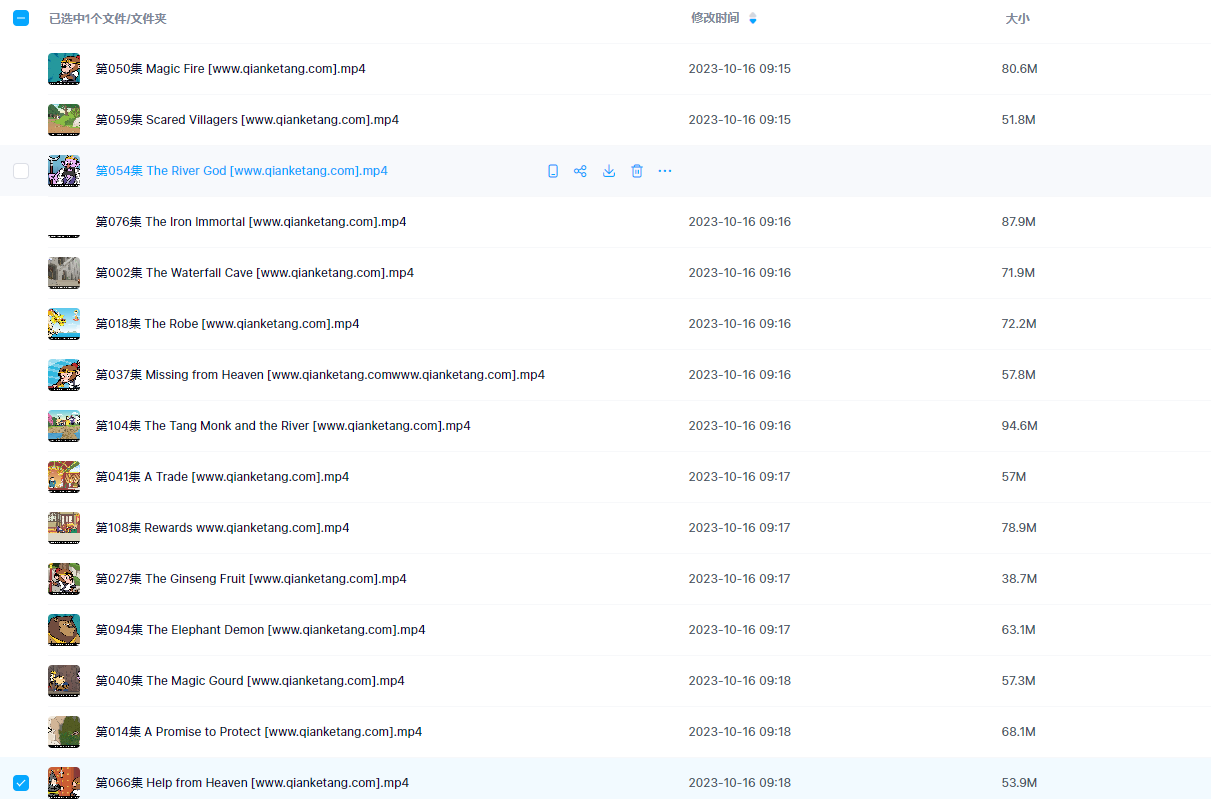Image resolution: width=1211 pixels, height=799 pixels.
Task: Click the phone icon on River God row
Action: pyautogui.click(x=553, y=171)
